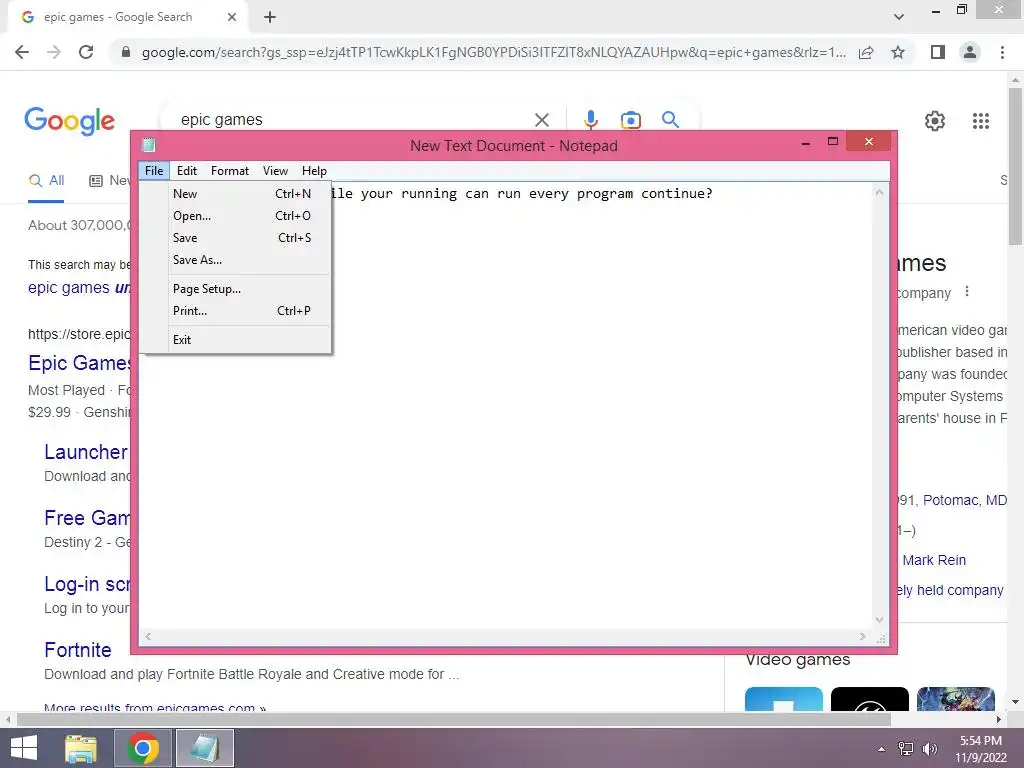1024x768 pixels.
Task: Open the Fortnite search result link
Action: click(x=78, y=650)
